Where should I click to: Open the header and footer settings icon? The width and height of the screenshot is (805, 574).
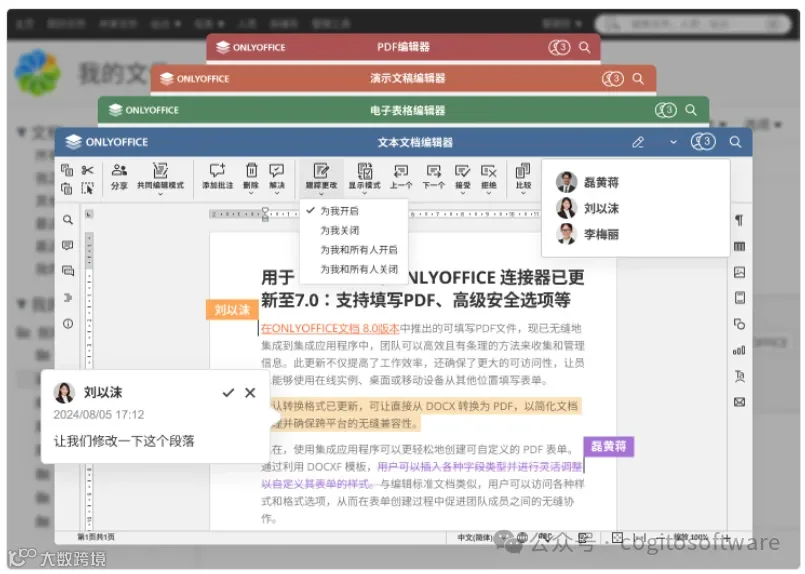739,298
